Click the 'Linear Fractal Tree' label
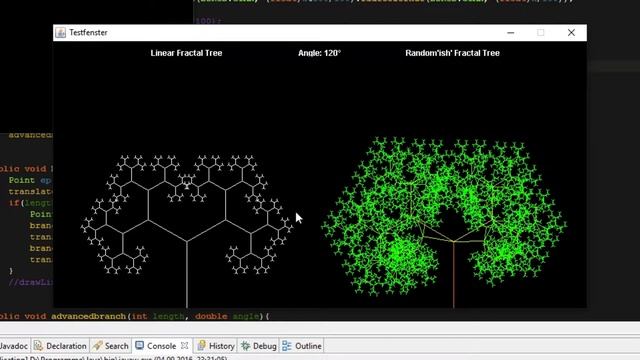 tap(186, 53)
